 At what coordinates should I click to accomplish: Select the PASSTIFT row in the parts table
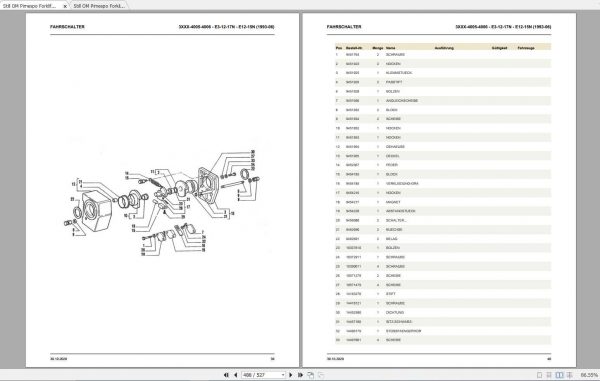(x=443, y=82)
